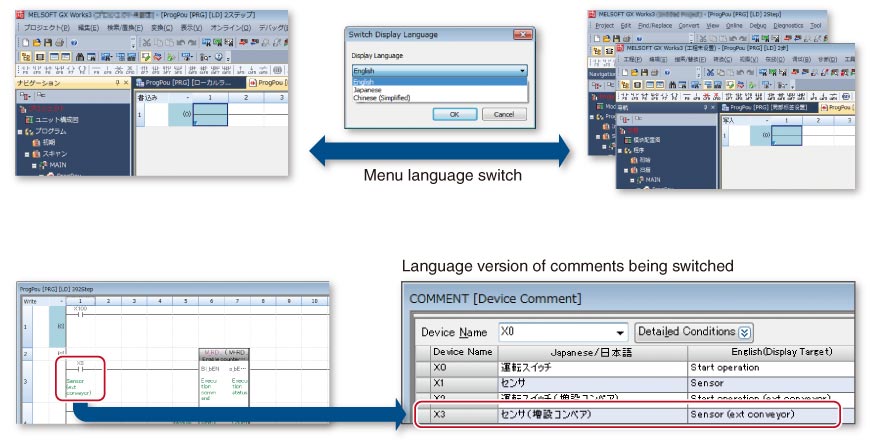Expand the Detailed Conditions section

pos(745,332)
